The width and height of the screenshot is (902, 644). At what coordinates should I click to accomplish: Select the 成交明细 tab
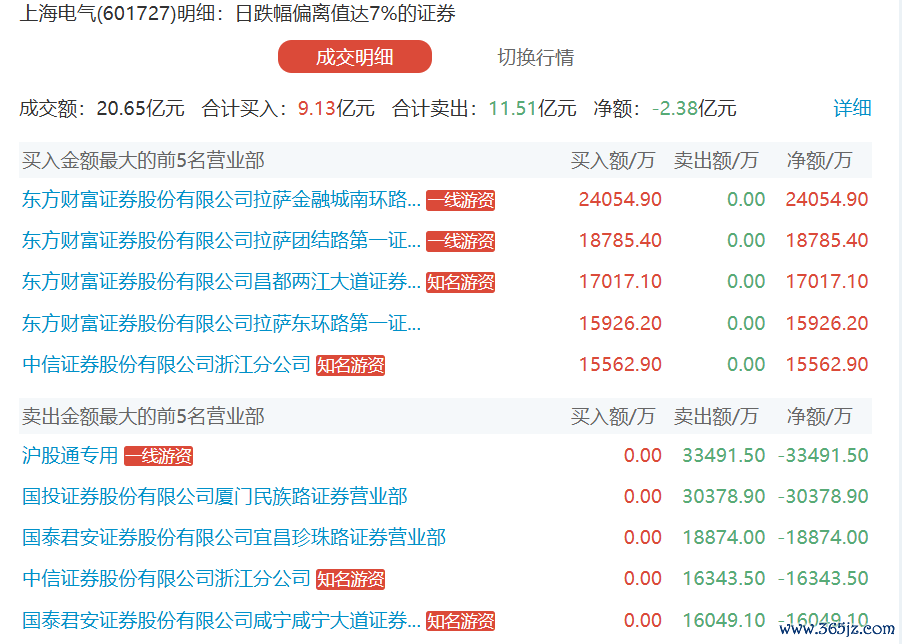click(x=354, y=57)
